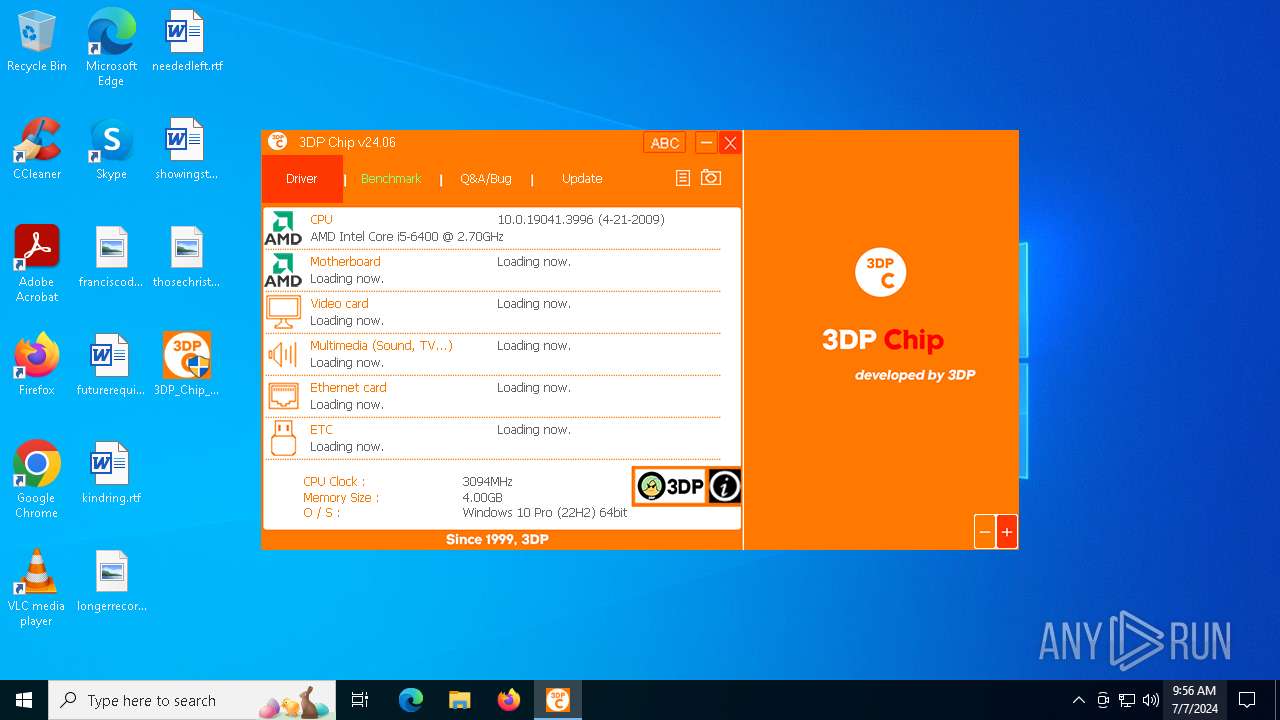
Task: Select the thosechrist... image file
Action: click(x=187, y=258)
